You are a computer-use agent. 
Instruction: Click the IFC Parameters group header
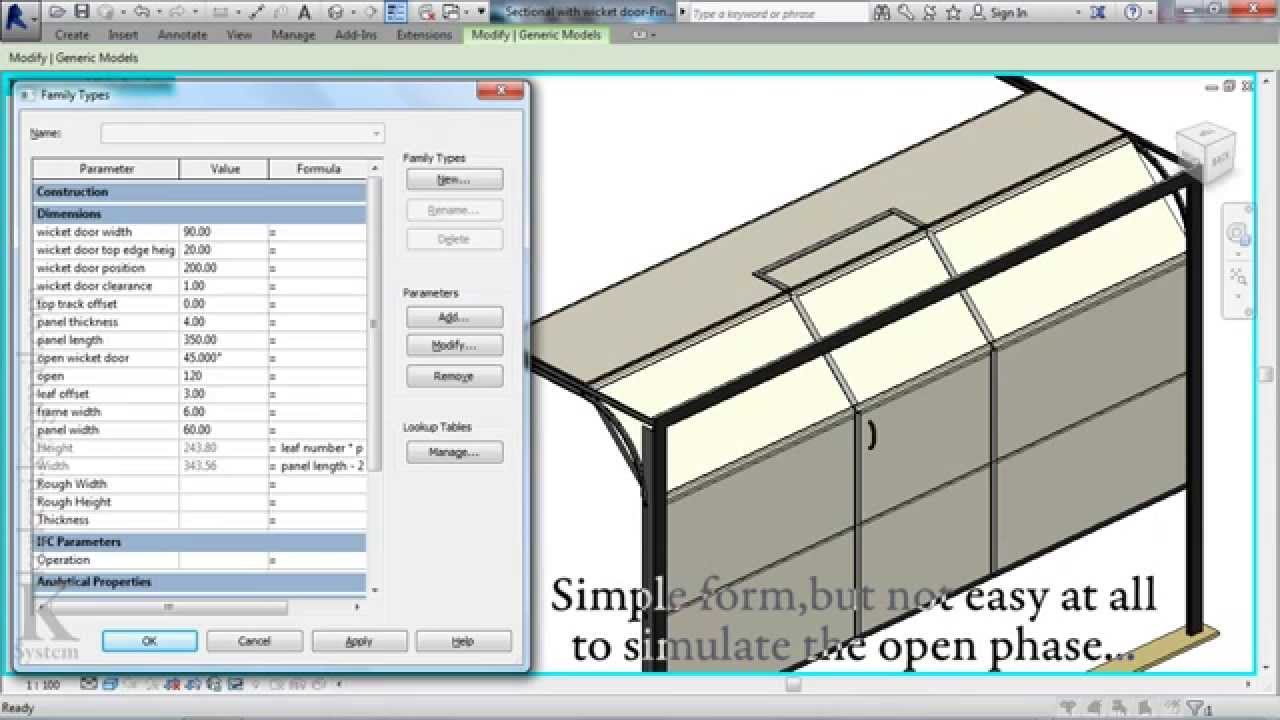coord(200,542)
